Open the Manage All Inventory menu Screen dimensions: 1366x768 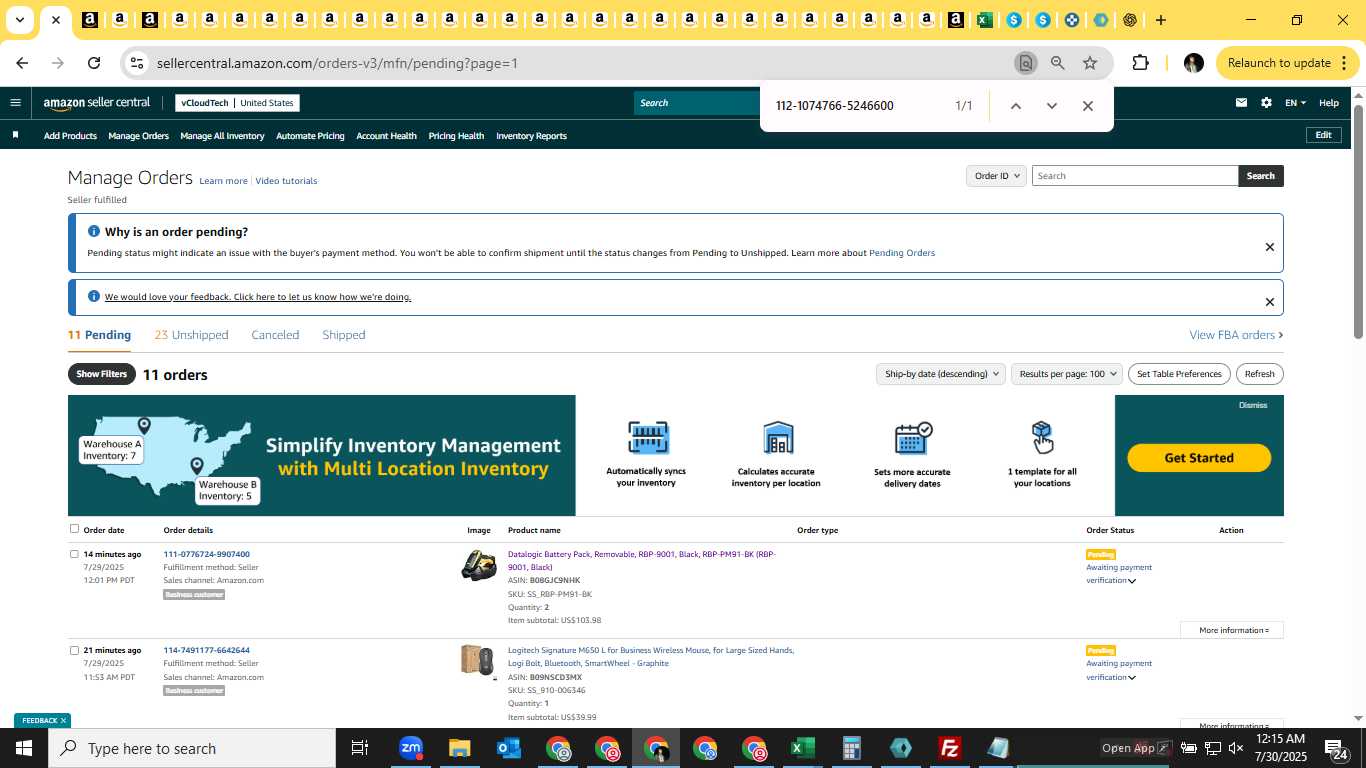coord(222,136)
